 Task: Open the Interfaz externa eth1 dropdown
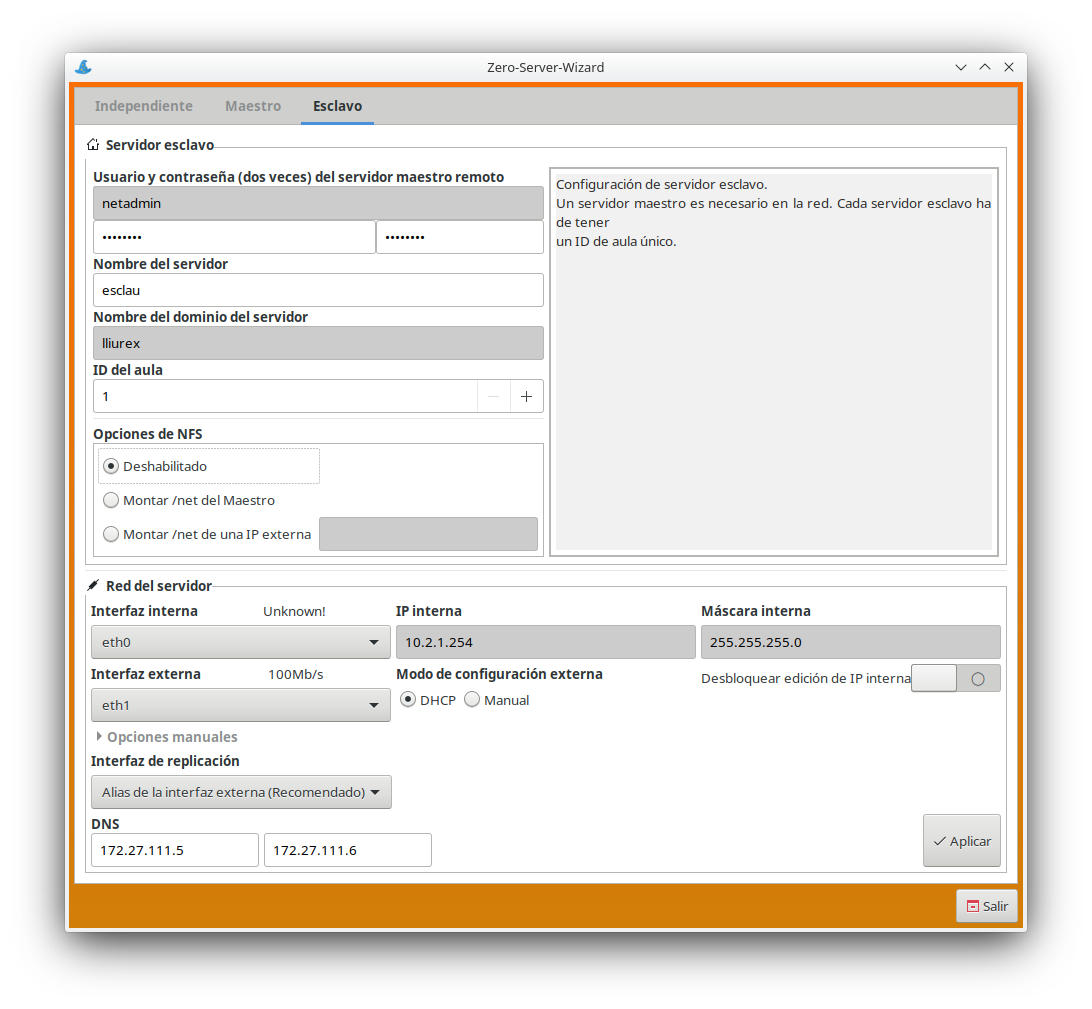coord(240,705)
